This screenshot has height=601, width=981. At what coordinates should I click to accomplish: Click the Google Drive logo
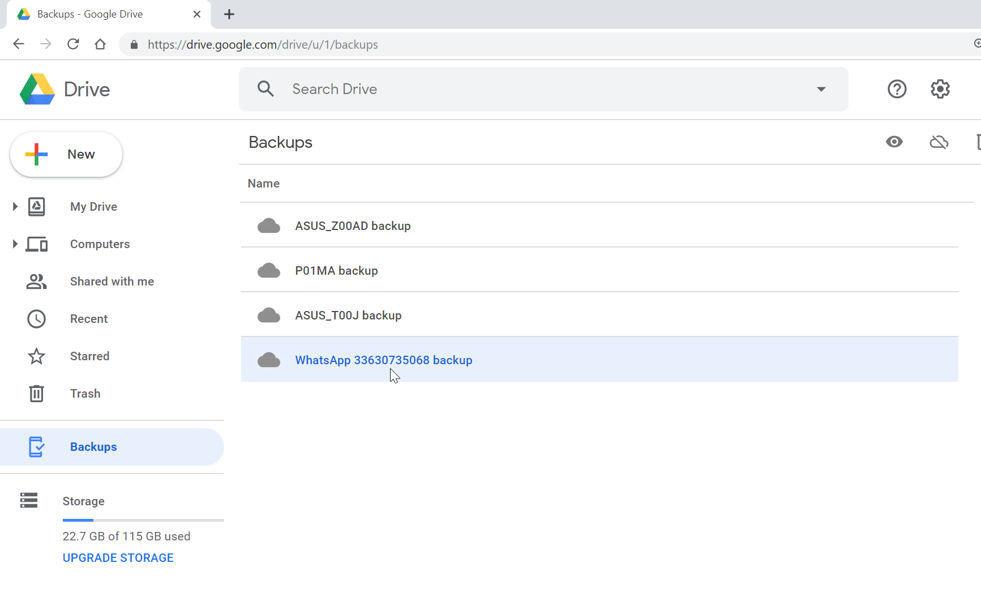pos(37,89)
